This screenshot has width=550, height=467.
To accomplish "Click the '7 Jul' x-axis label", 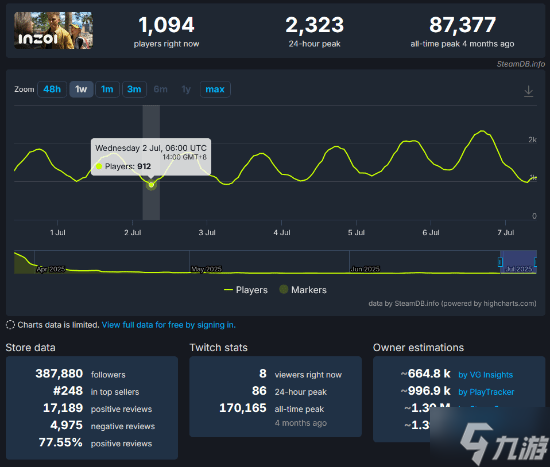I will [x=505, y=233].
